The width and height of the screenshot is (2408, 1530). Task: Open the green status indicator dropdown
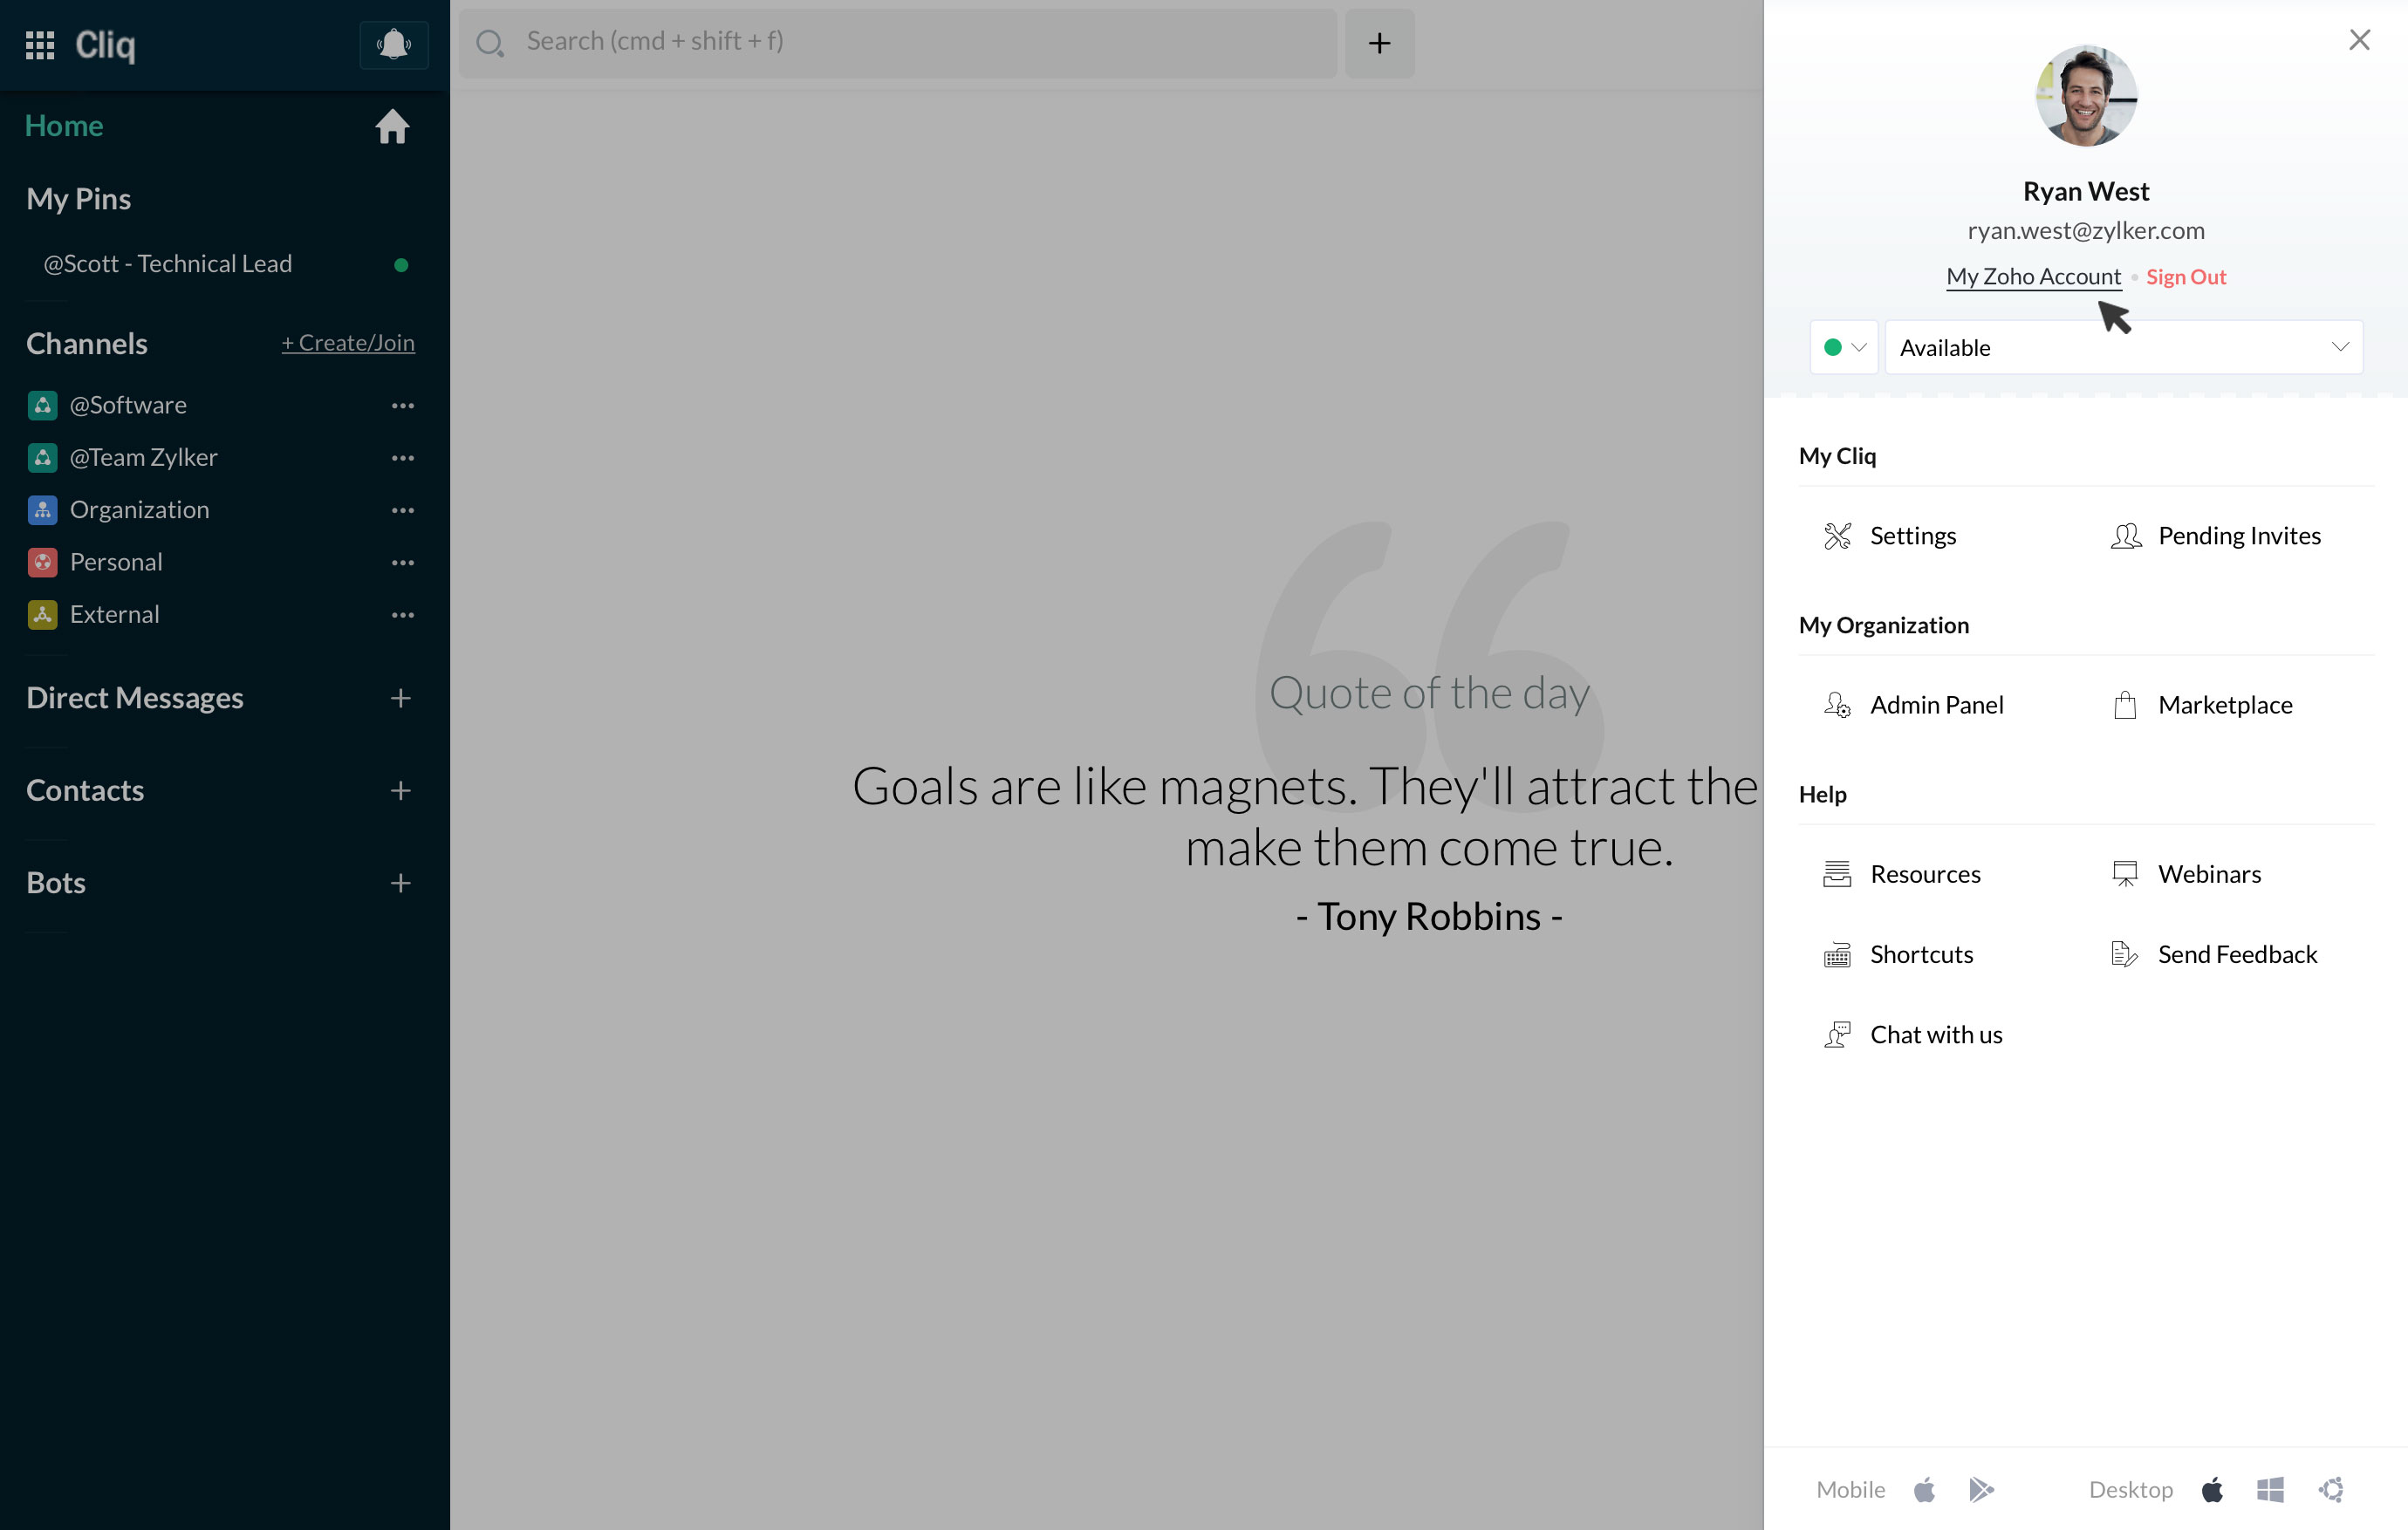pyautogui.click(x=1844, y=348)
